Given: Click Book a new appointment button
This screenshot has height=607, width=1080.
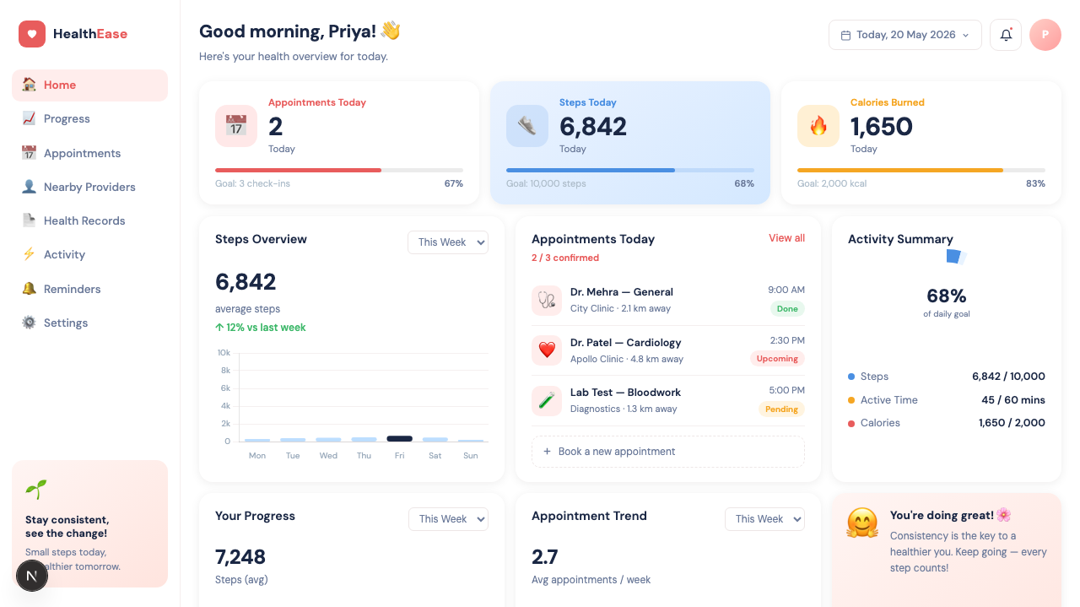Looking at the screenshot, I should [x=668, y=451].
